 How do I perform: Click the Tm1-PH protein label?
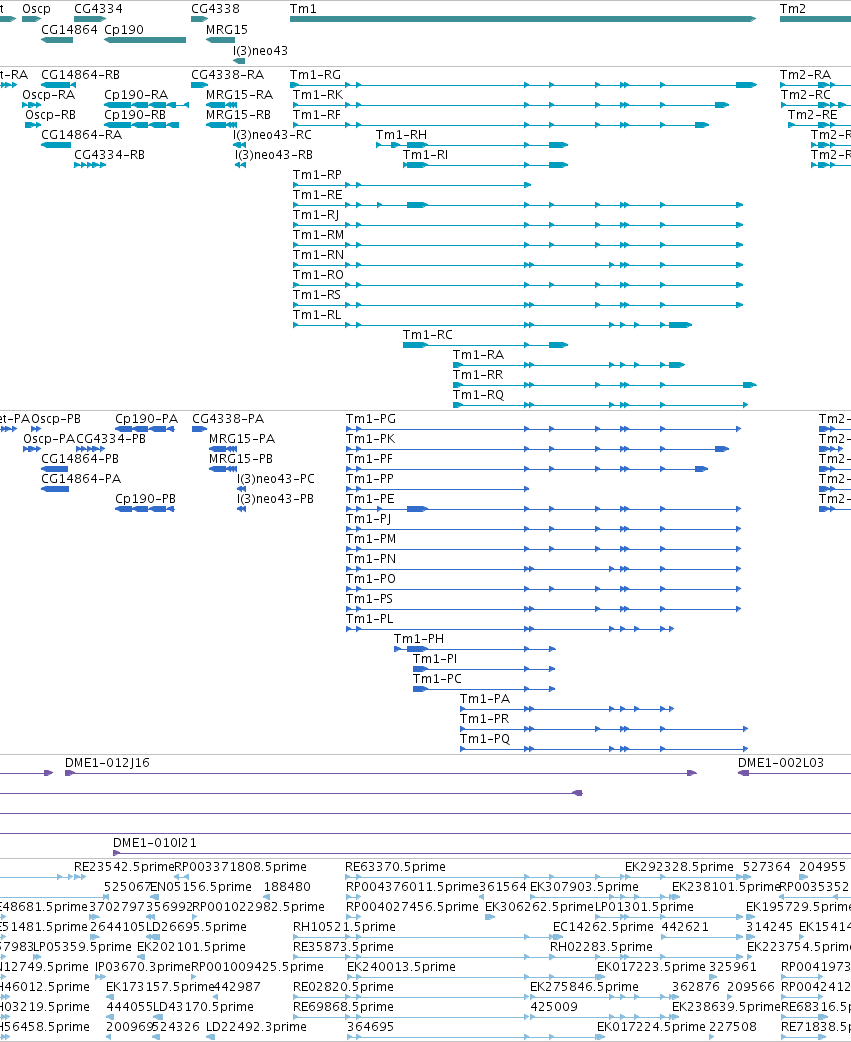[x=419, y=638]
